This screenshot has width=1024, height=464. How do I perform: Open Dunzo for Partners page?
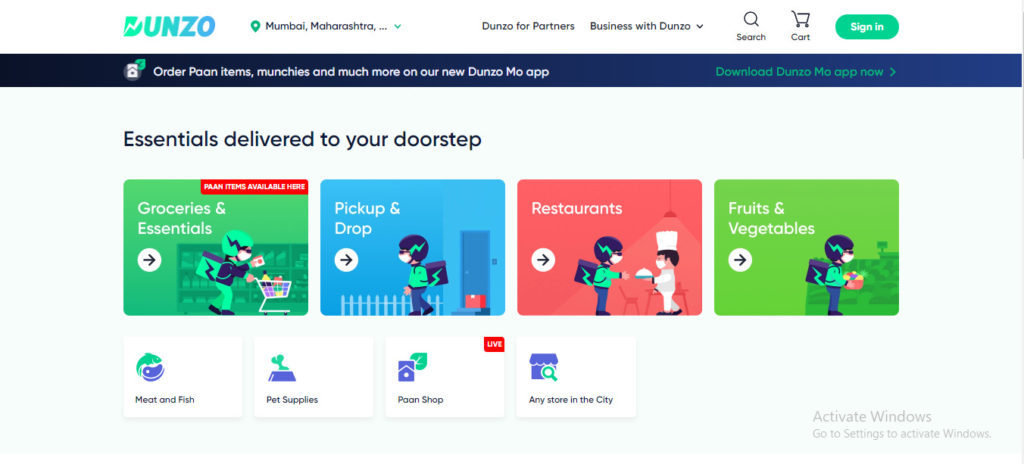(x=528, y=26)
